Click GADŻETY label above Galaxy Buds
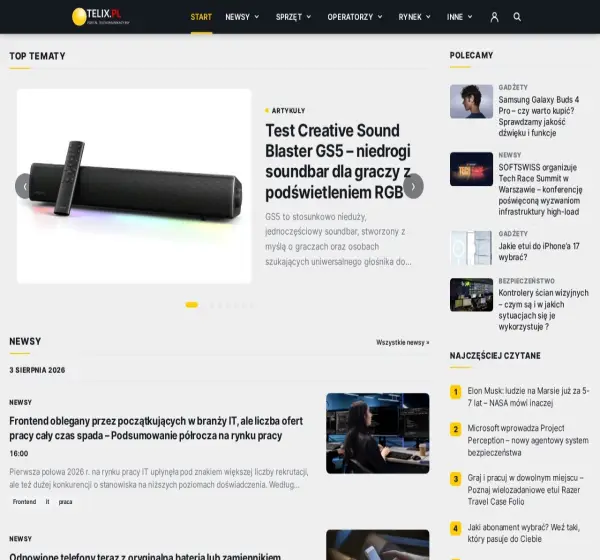Screen dimensions: 600x560 (x=513, y=87)
